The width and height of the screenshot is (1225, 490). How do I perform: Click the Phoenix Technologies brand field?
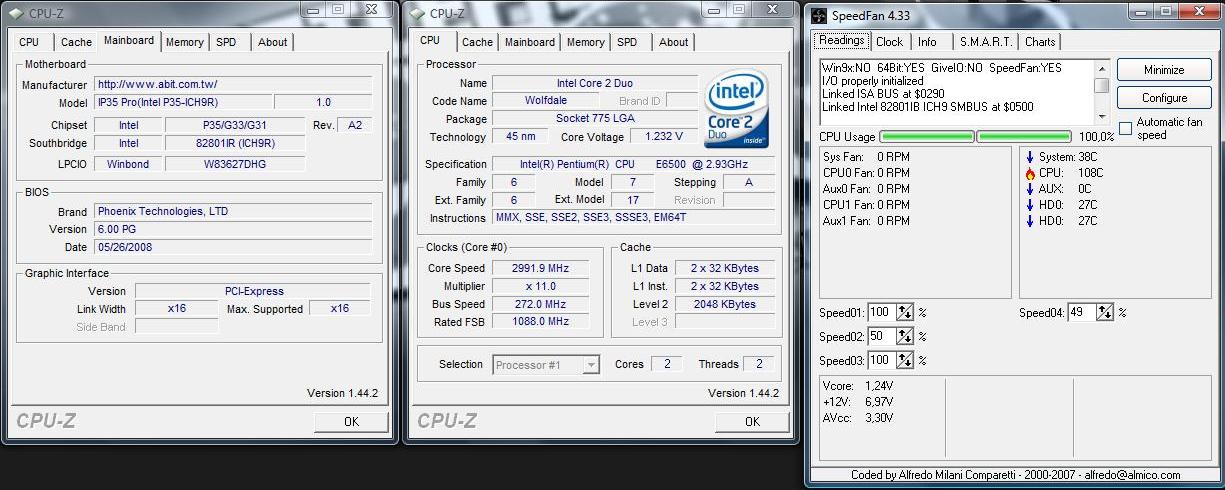pos(232,211)
